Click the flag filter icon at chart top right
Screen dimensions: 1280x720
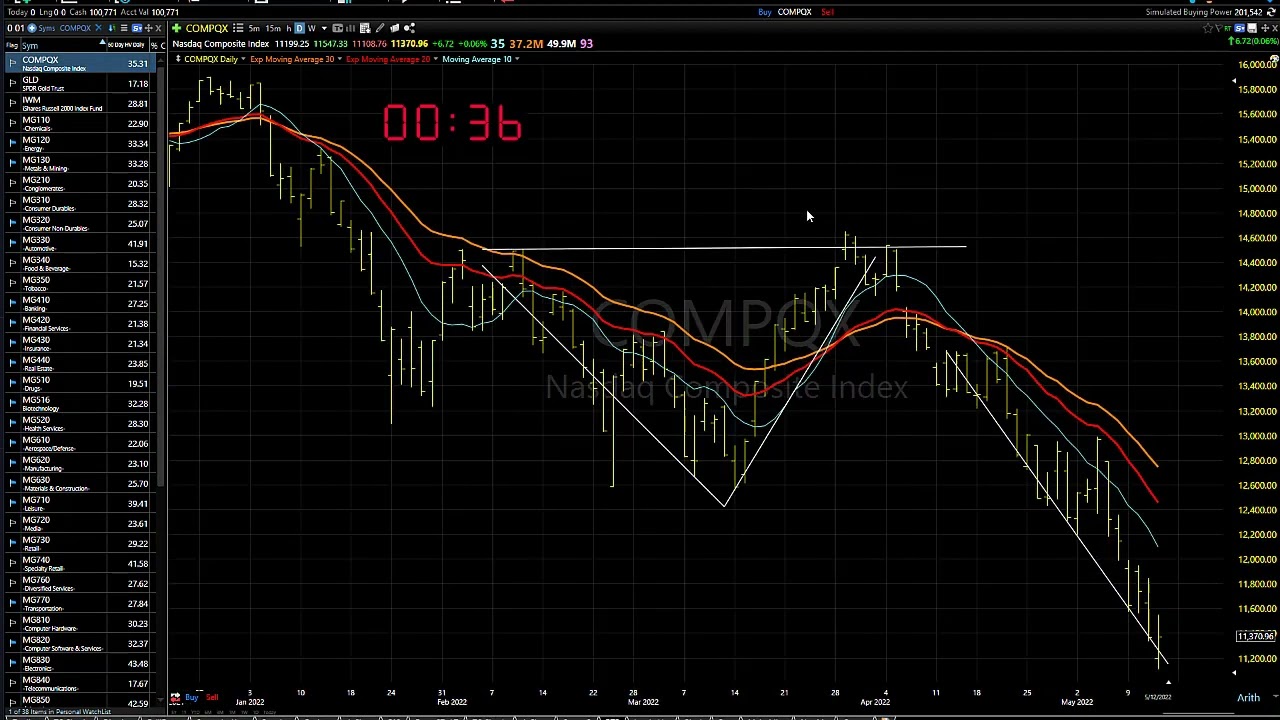click(1219, 28)
